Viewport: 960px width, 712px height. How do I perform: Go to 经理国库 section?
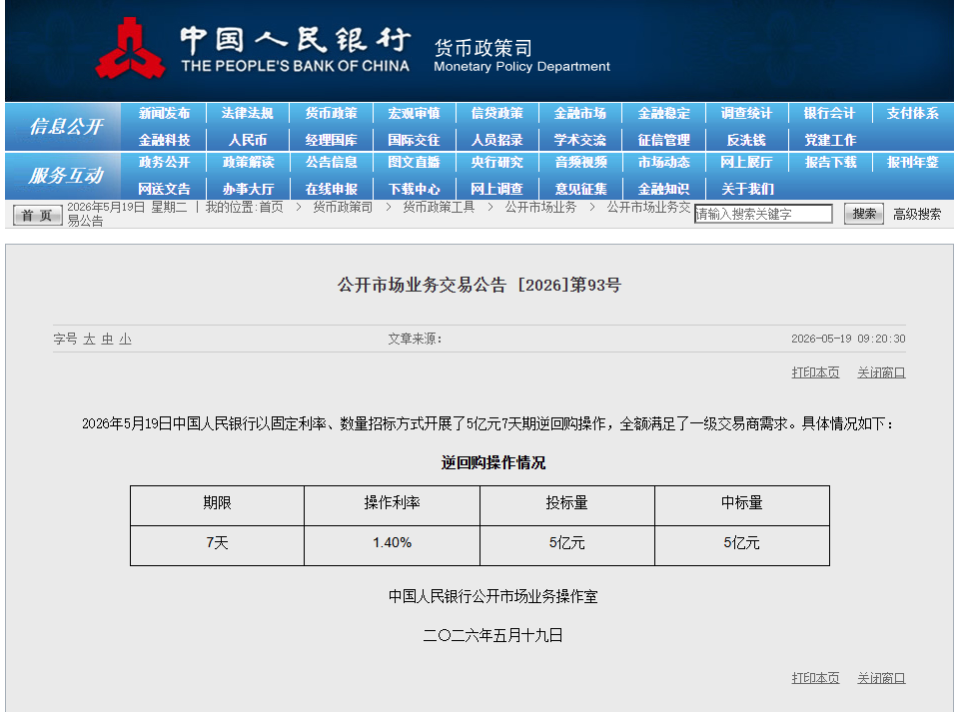pos(331,140)
